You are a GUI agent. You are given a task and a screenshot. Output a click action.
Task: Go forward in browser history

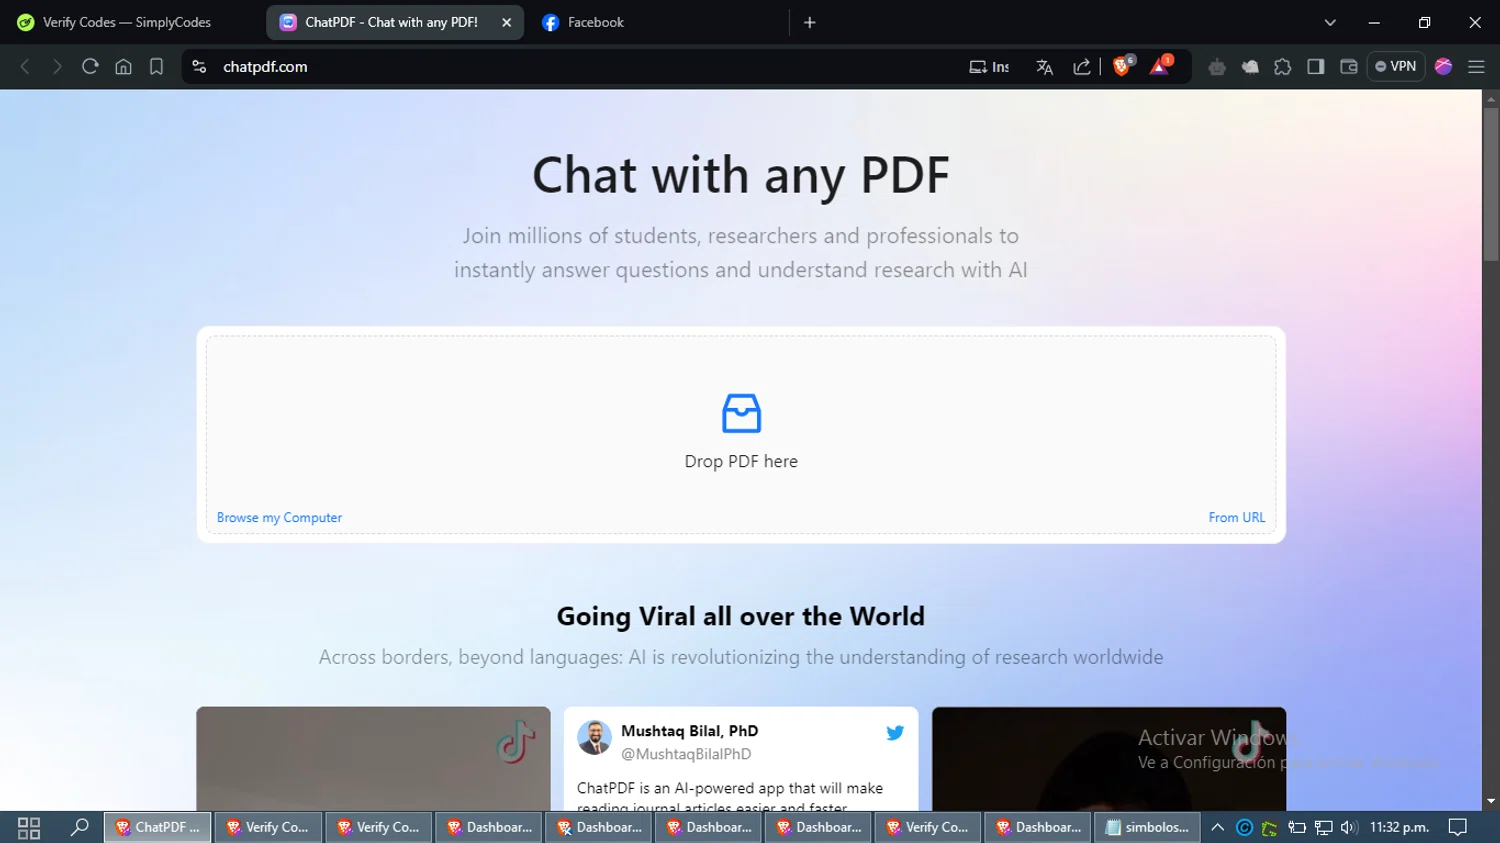(x=57, y=67)
